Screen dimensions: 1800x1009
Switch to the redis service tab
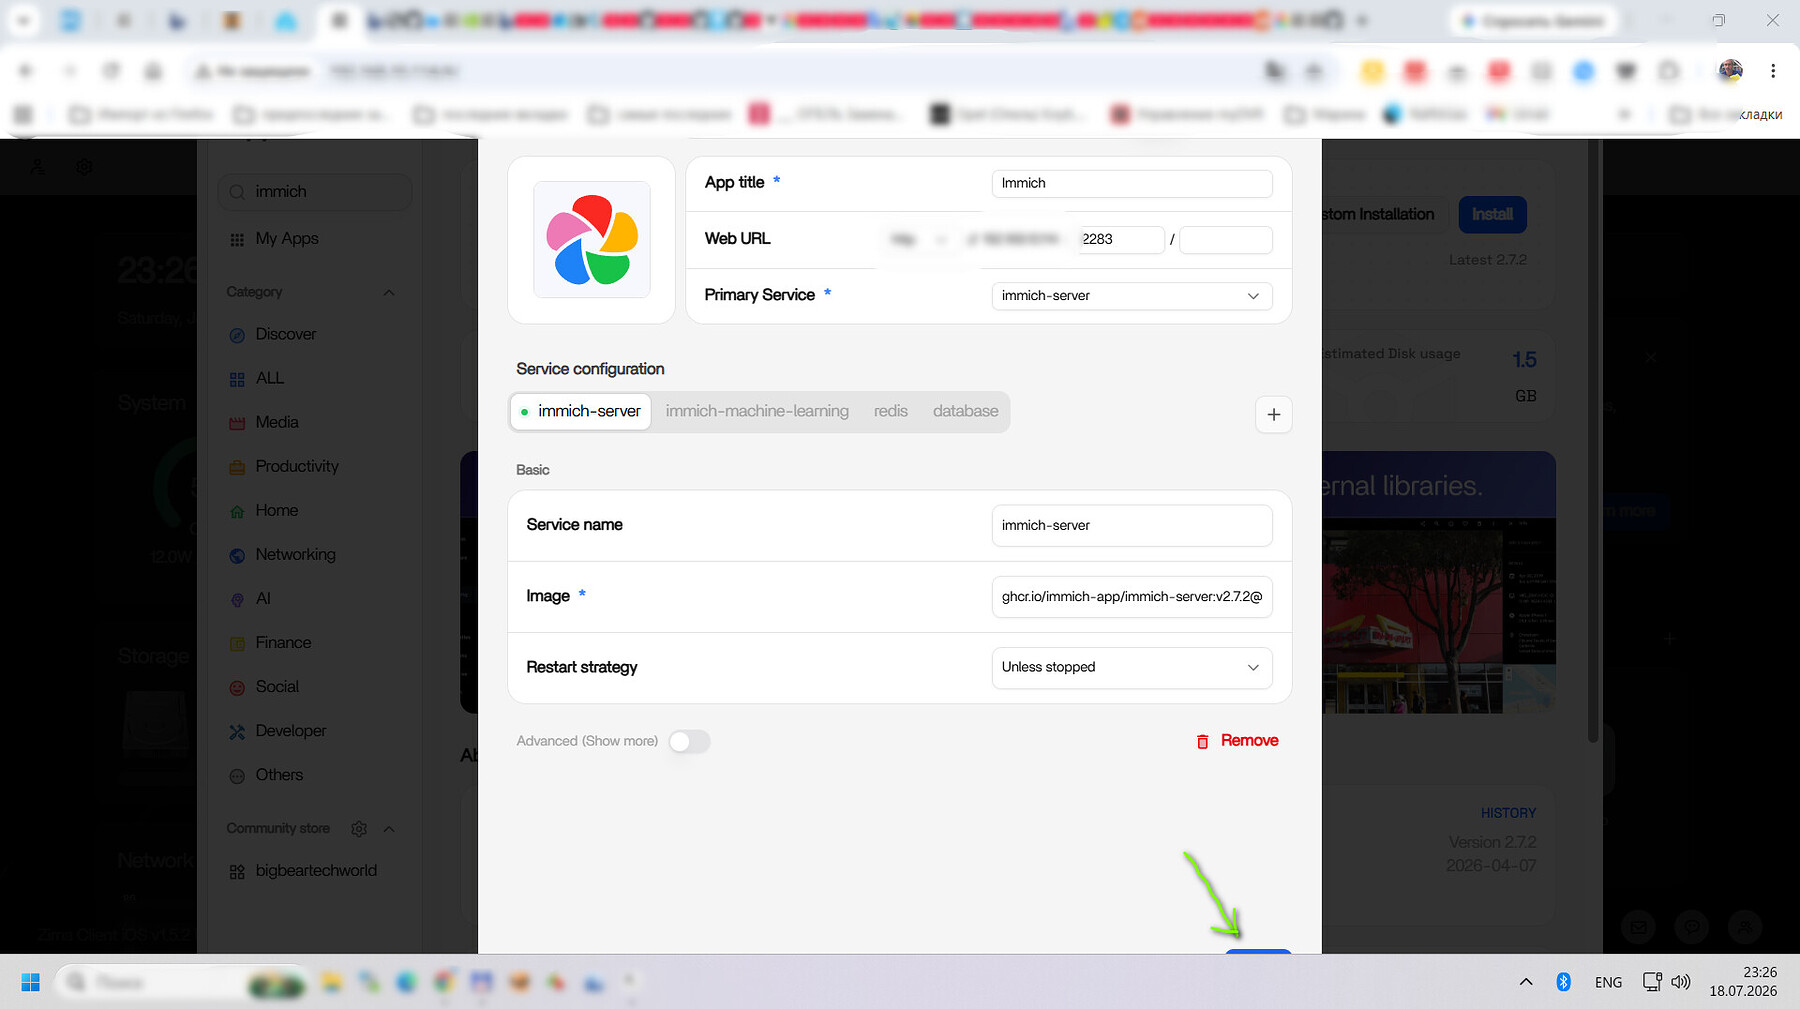click(891, 411)
